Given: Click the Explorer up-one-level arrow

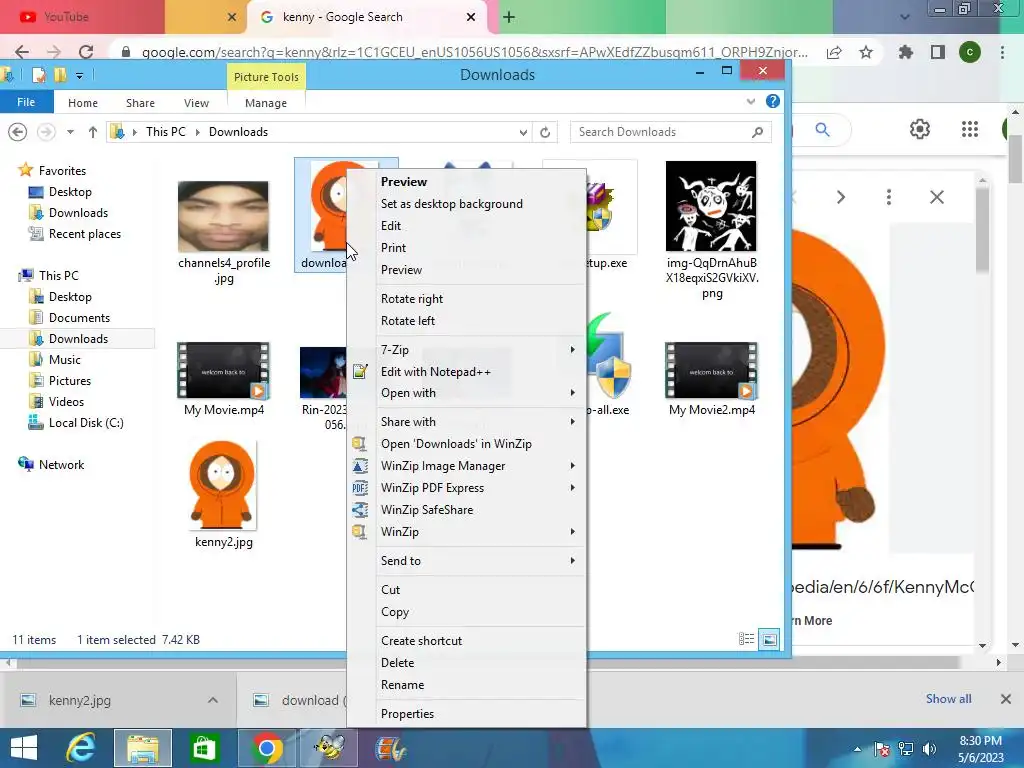Looking at the screenshot, I should coord(93,132).
